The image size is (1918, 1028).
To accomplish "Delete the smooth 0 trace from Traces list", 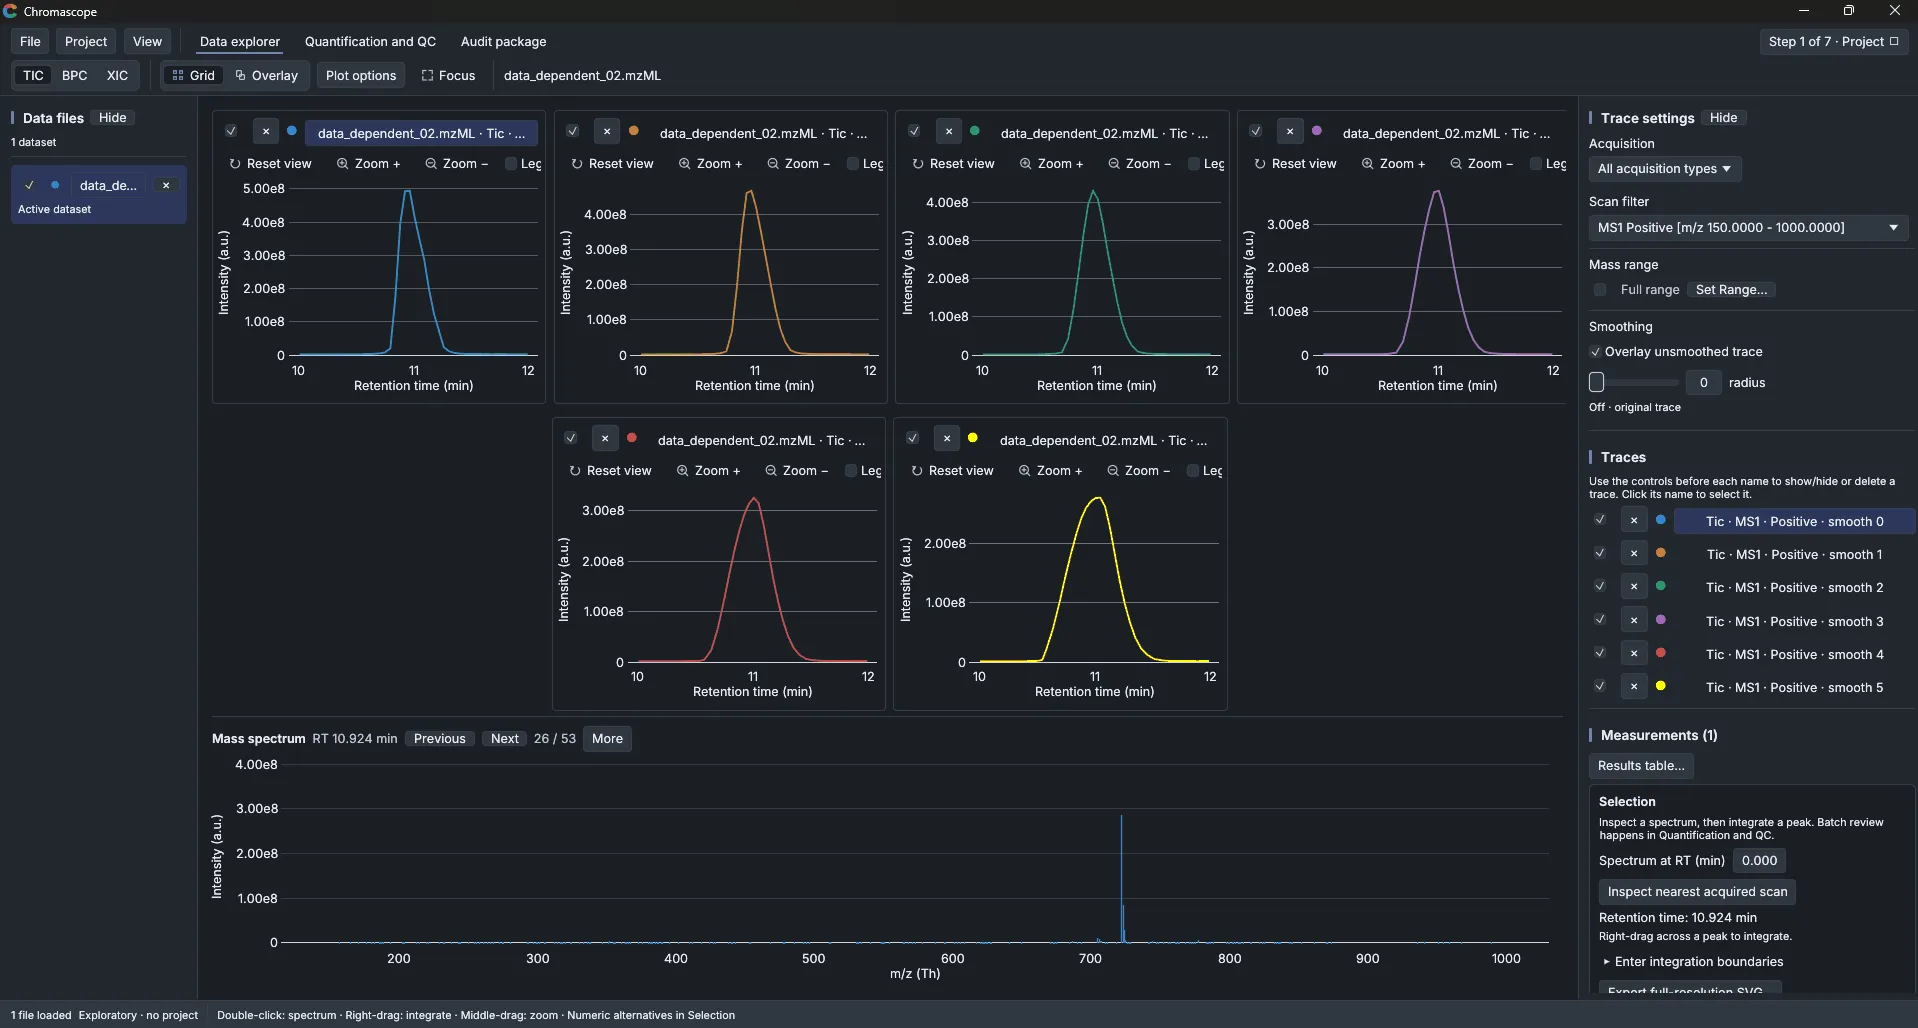I will click(x=1633, y=521).
